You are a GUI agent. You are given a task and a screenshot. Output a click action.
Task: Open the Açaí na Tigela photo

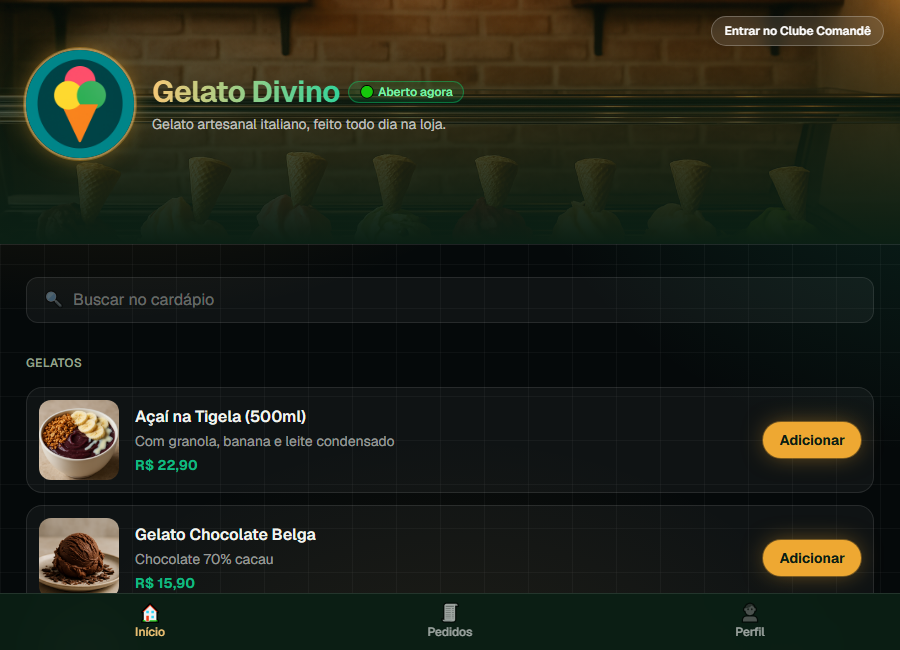[79, 440]
